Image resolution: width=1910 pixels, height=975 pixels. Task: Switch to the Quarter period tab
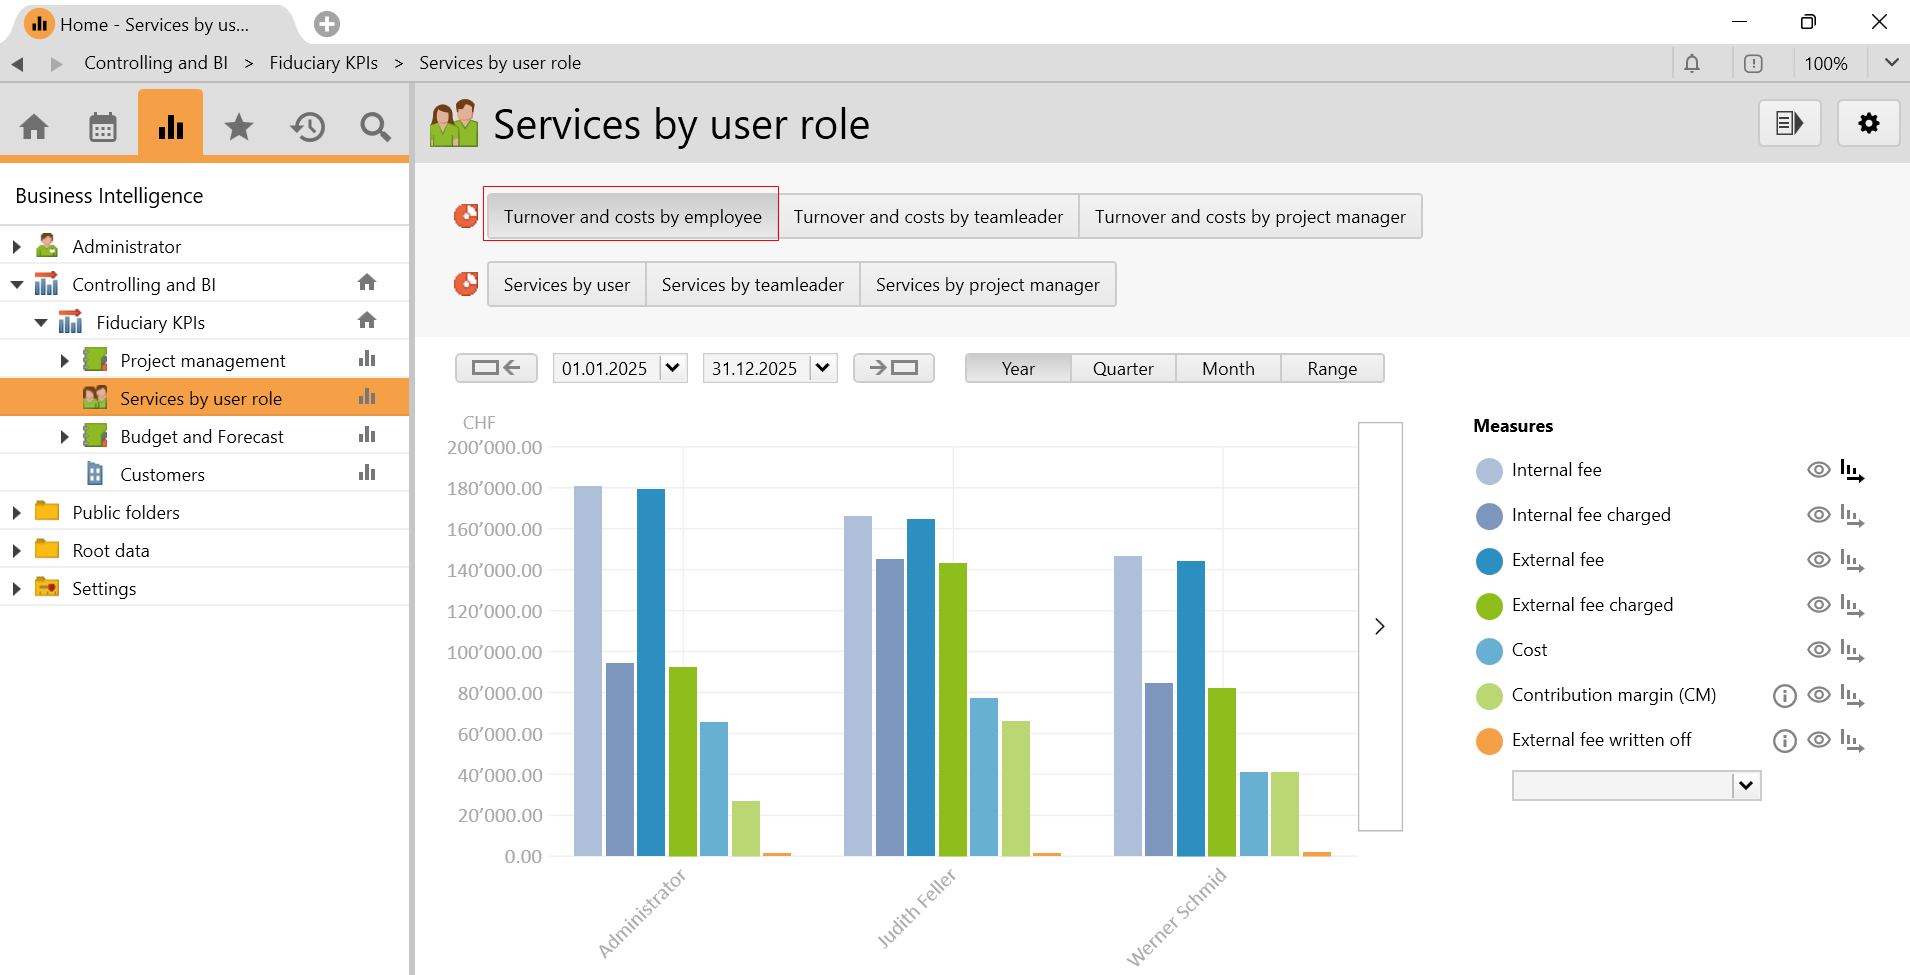coord(1122,369)
